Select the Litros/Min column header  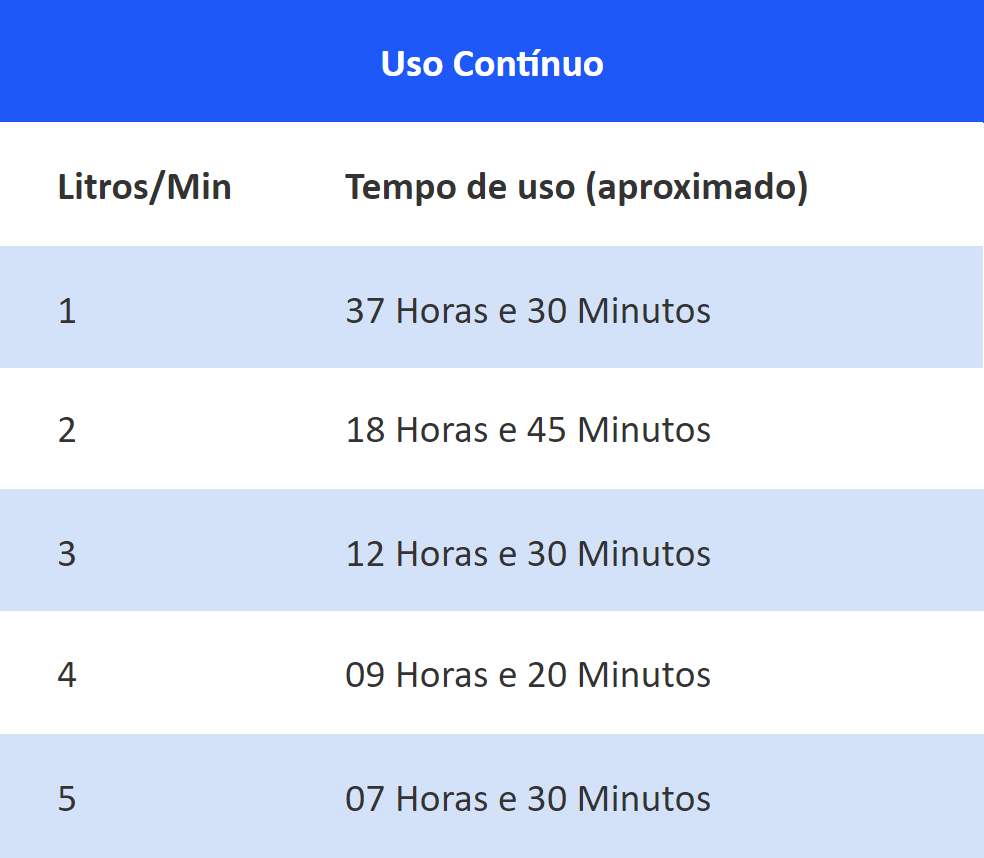pyautogui.click(x=144, y=187)
